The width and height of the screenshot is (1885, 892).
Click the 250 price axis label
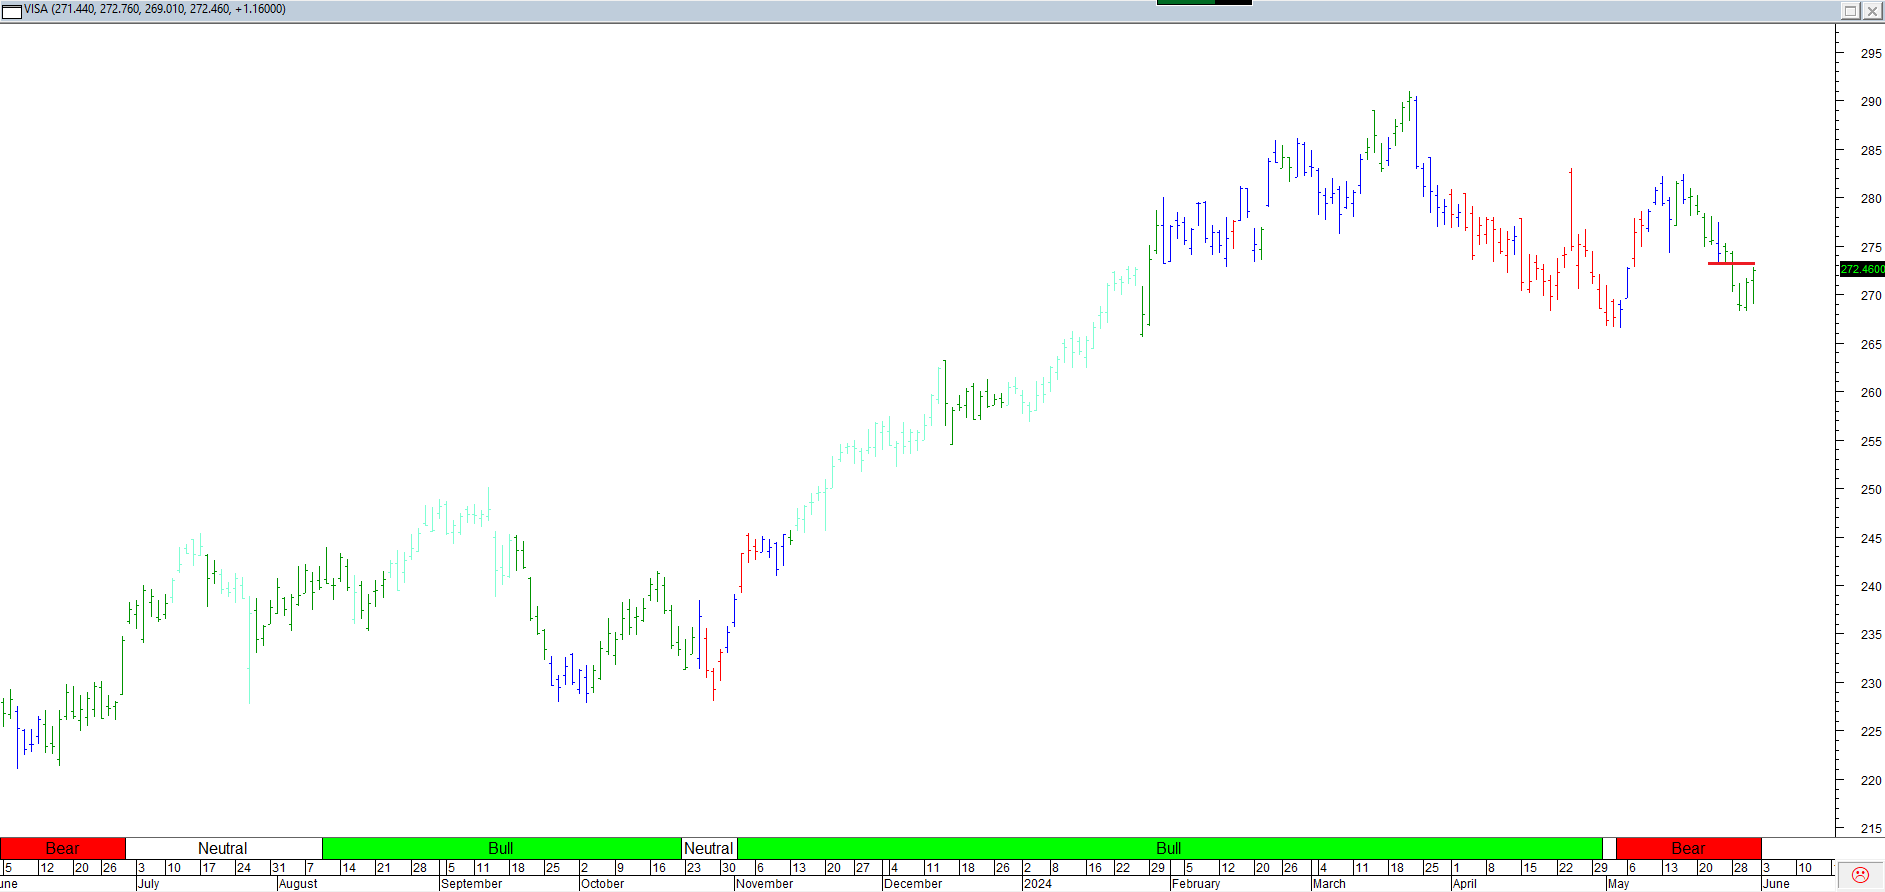click(1870, 490)
